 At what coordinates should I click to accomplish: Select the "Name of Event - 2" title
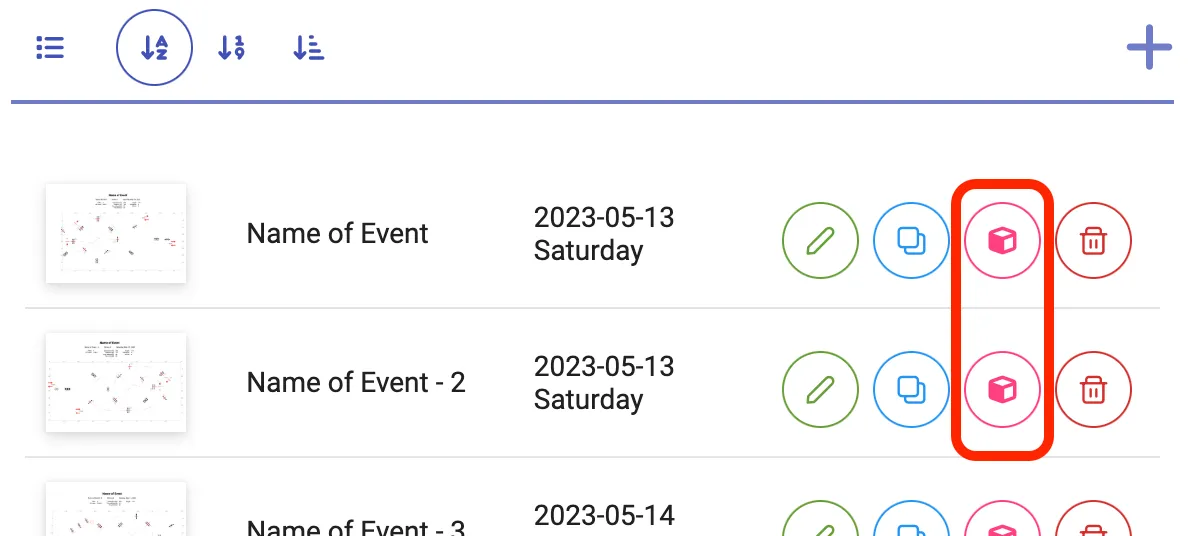click(355, 383)
